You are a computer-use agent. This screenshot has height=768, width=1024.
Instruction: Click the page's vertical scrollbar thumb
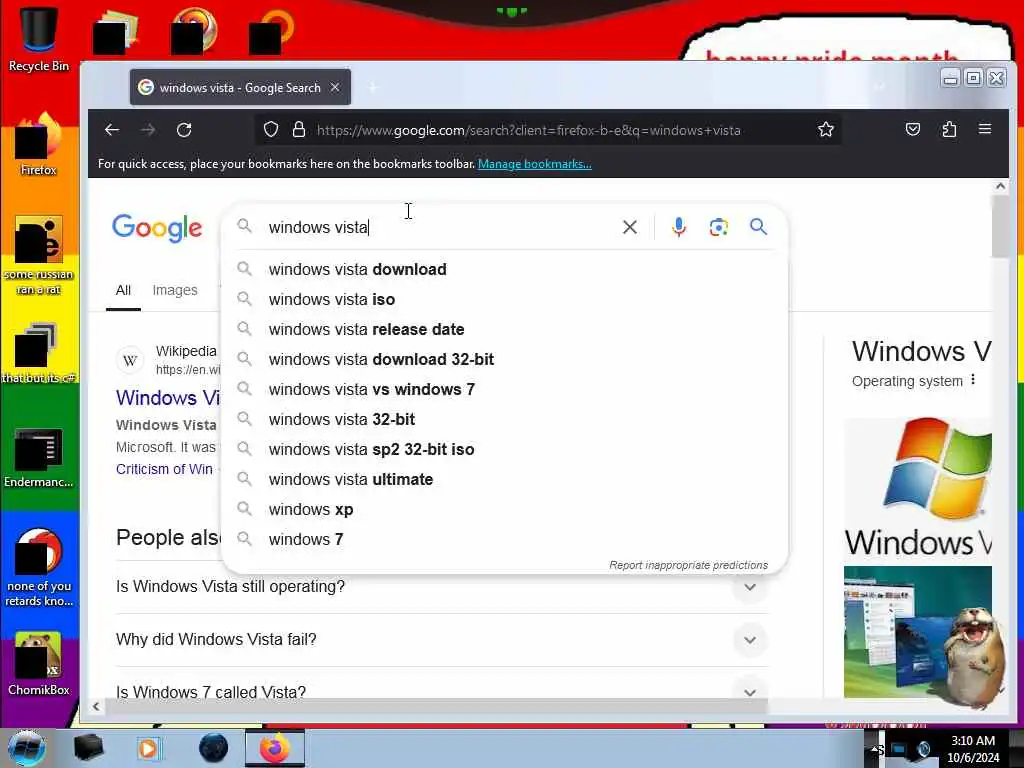(x=1000, y=226)
